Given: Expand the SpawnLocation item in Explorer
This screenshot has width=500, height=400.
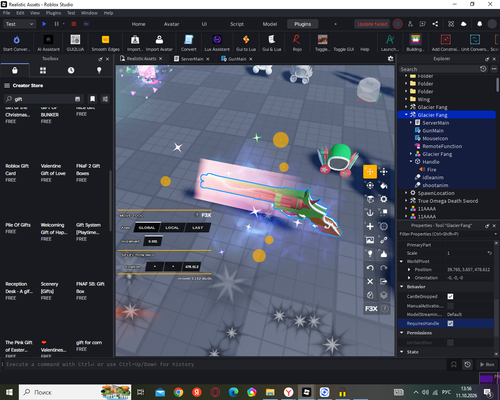Looking at the screenshot, I should point(406,193).
